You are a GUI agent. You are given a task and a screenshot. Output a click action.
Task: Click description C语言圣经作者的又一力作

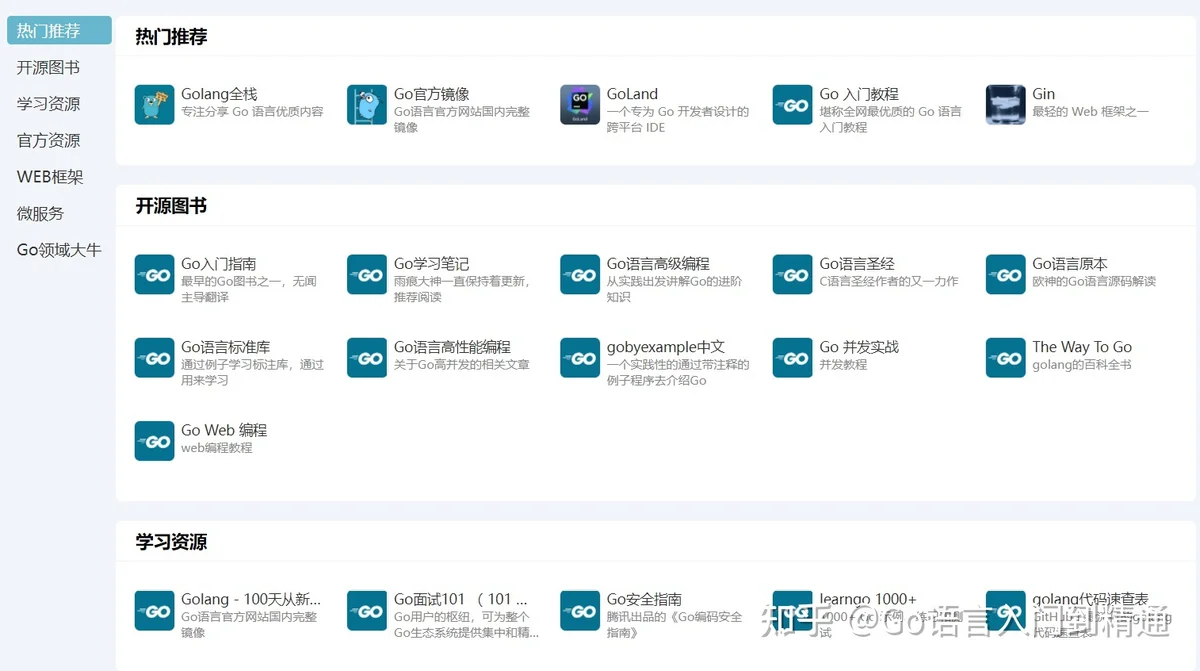pyautogui.click(x=889, y=282)
